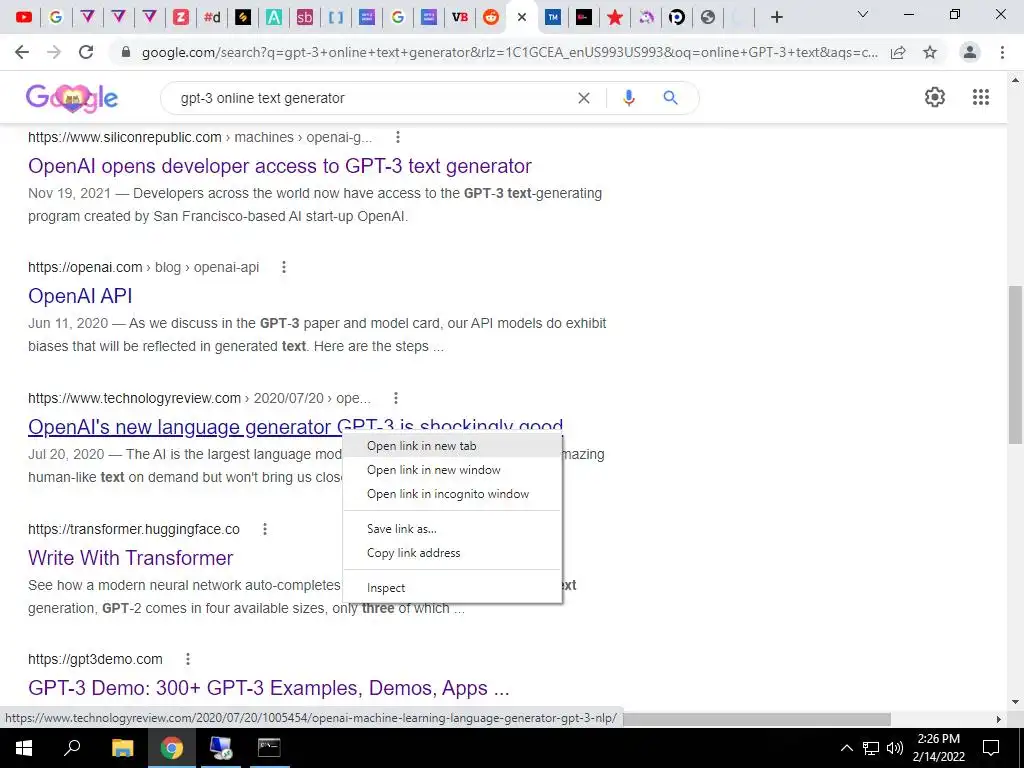Click https://www.siliconrepublic.com breadcrumb text
Screen dimensions: 1024x768
pos(125,137)
